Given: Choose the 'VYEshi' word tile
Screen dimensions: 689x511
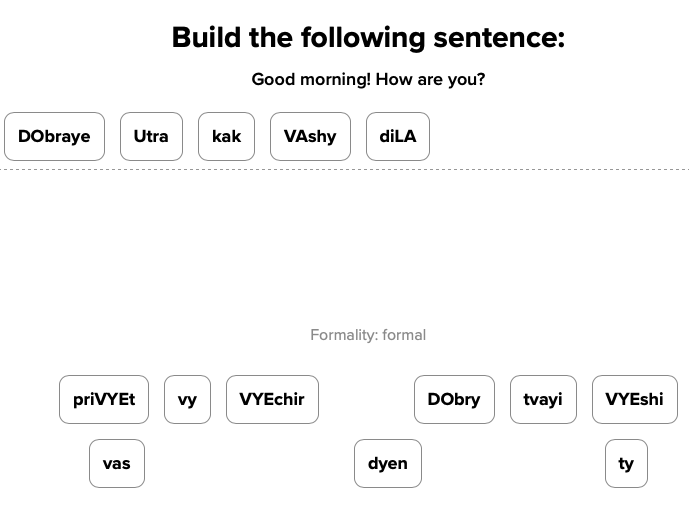Looking at the screenshot, I should tap(634, 400).
